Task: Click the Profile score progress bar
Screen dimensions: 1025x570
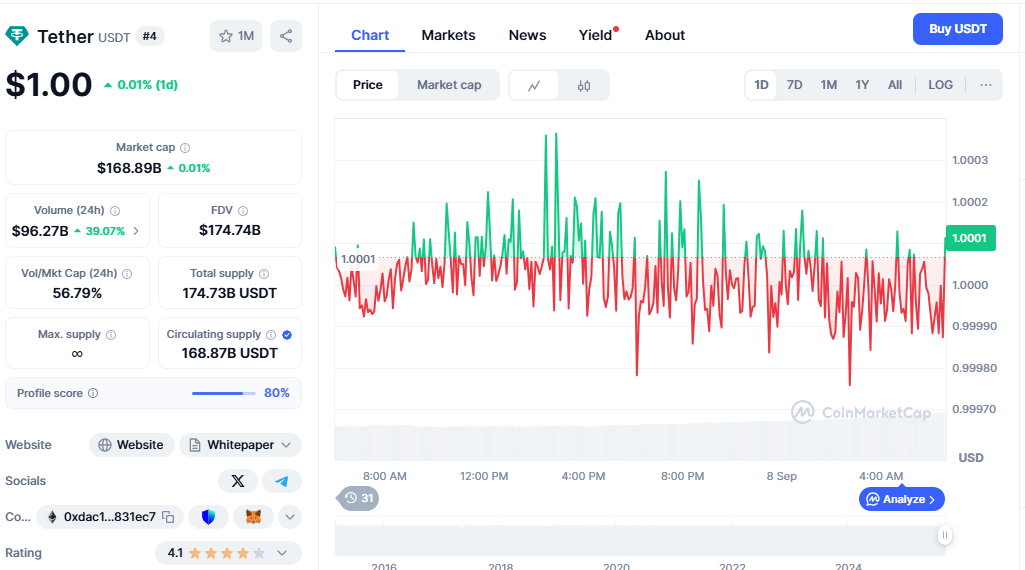Action: [224, 394]
